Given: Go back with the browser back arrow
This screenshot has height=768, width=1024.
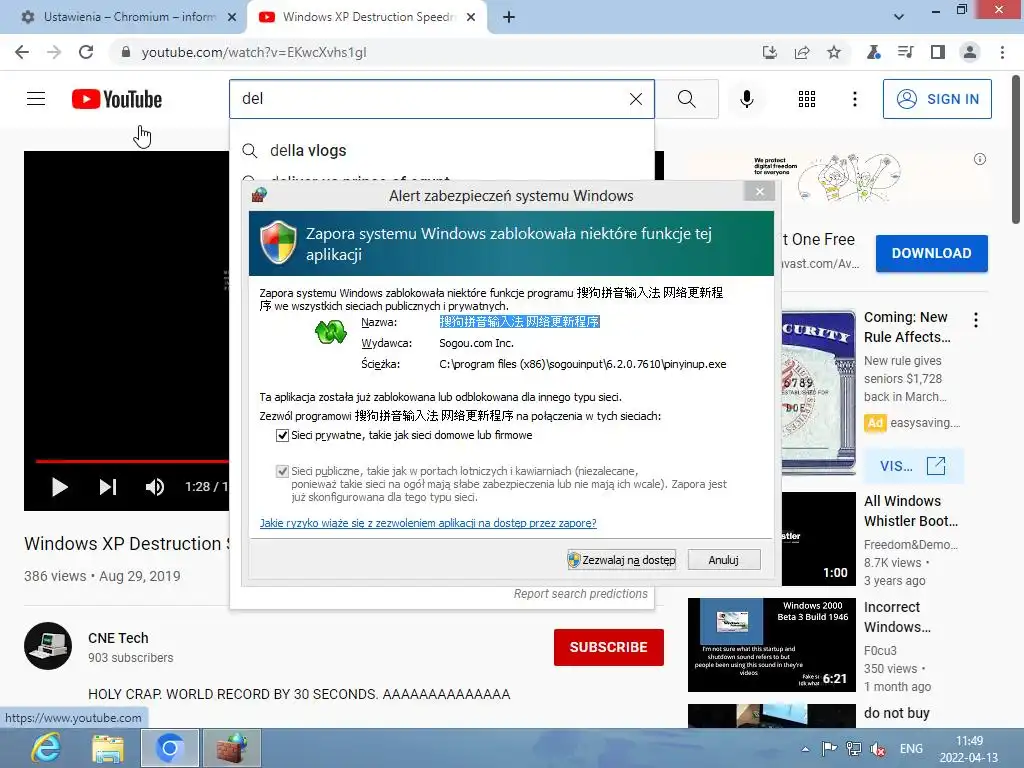Looking at the screenshot, I should (x=22, y=52).
